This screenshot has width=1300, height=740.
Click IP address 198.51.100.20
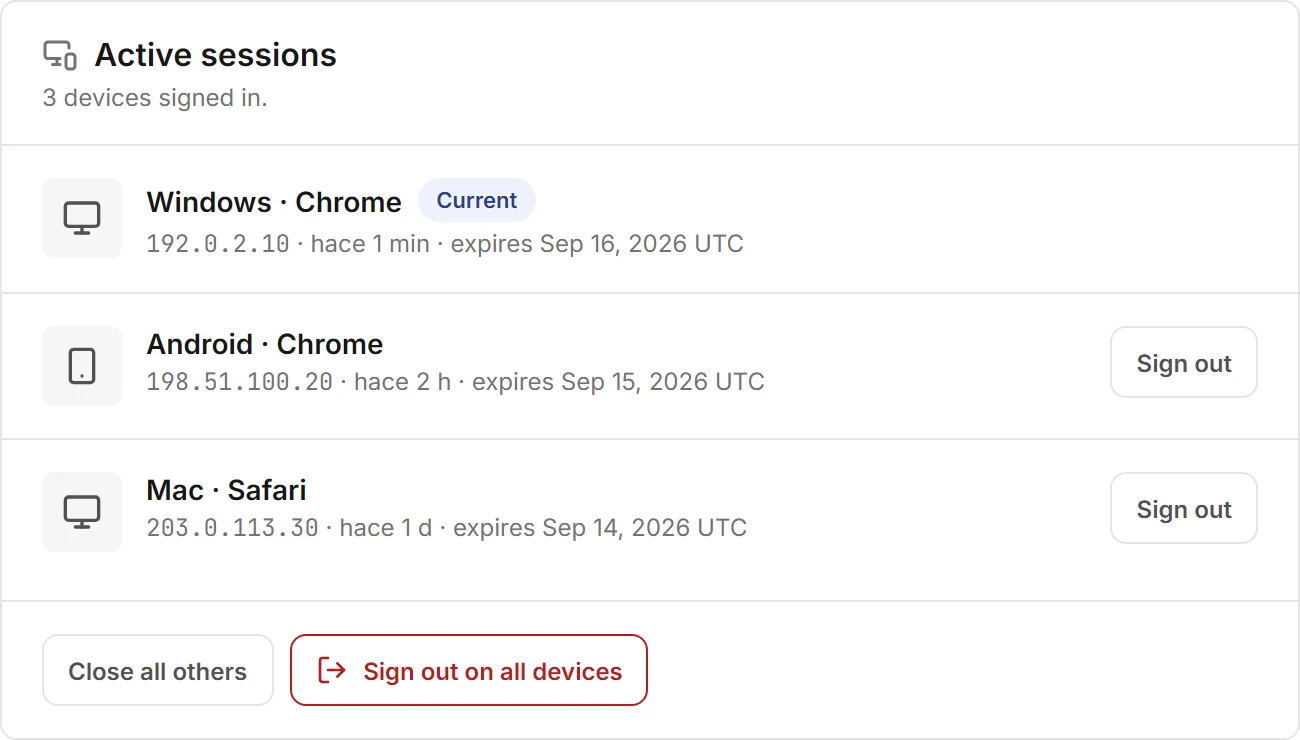pyautogui.click(x=240, y=382)
